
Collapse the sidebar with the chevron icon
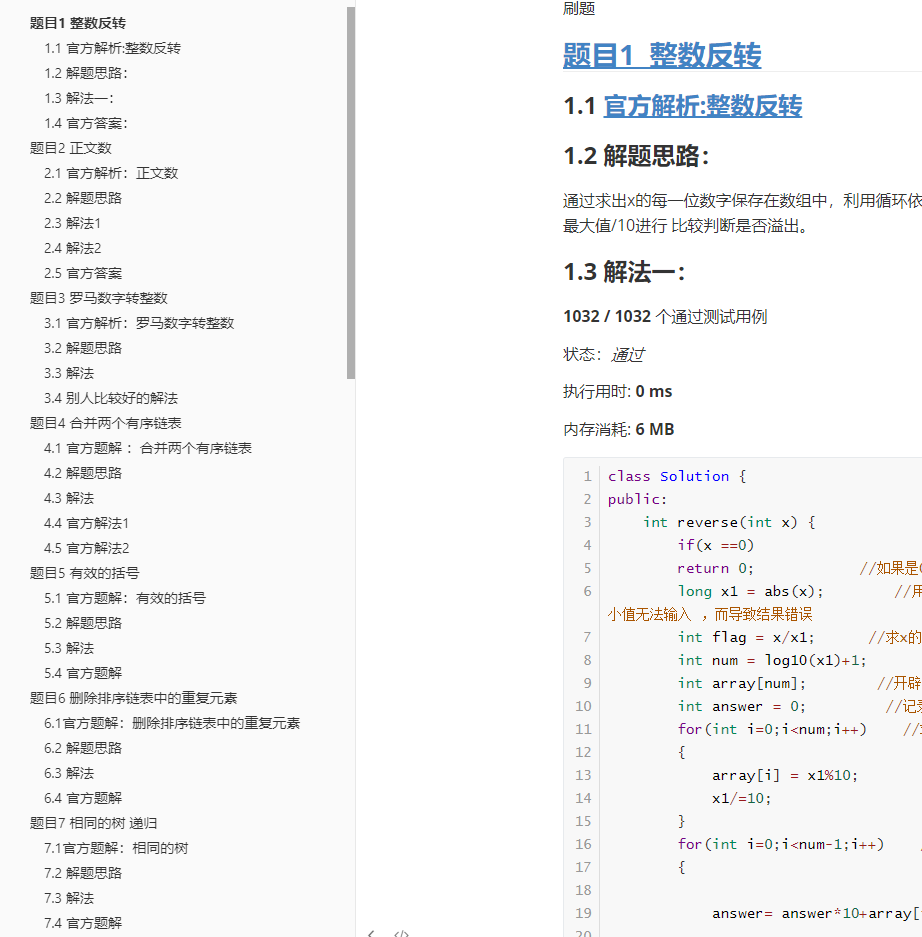[371, 933]
